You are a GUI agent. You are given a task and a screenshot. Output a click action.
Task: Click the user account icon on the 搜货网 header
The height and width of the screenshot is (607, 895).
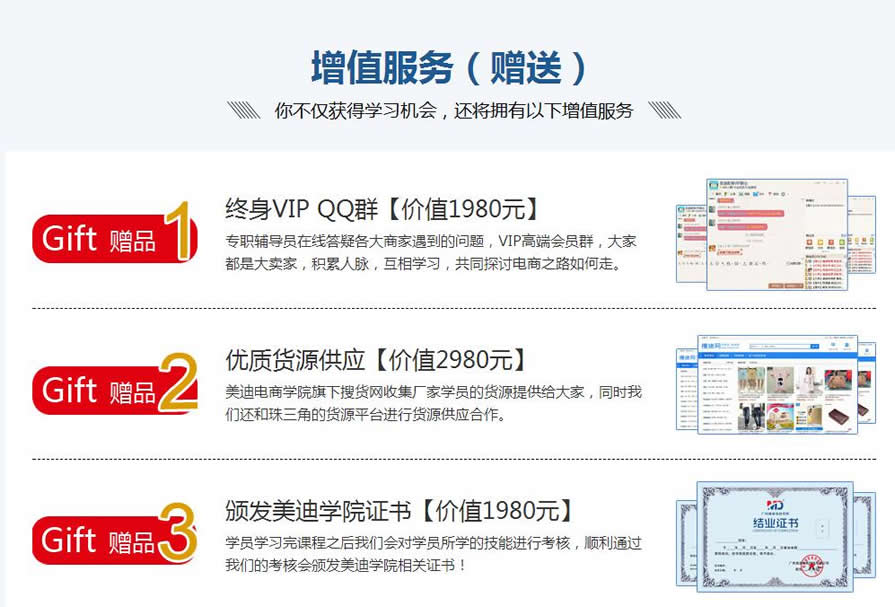coord(834,345)
